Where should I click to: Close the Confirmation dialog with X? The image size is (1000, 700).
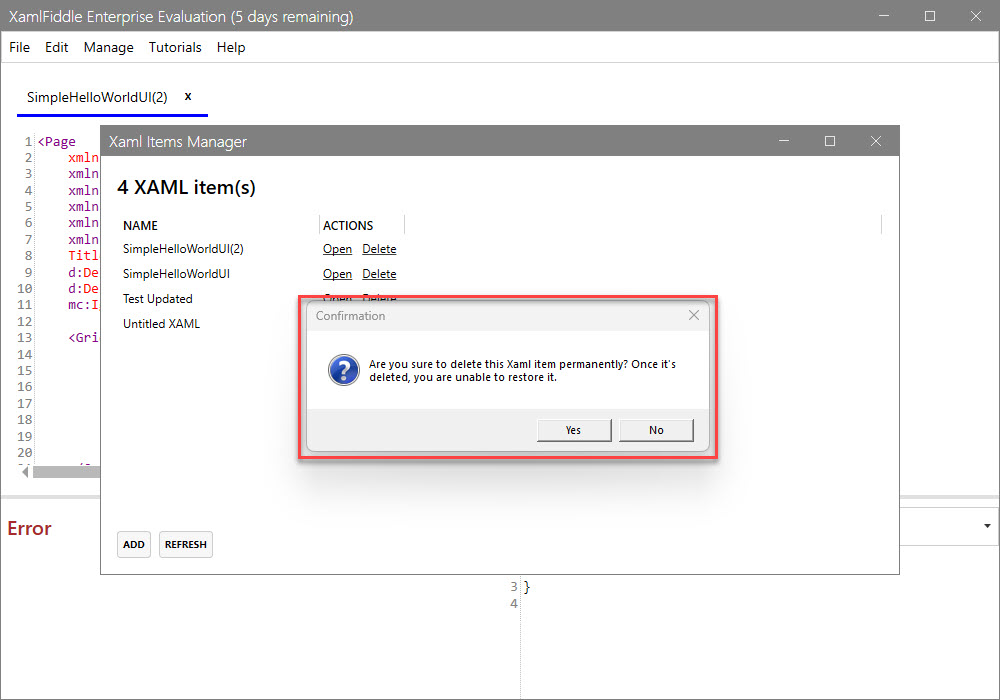coord(694,316)
